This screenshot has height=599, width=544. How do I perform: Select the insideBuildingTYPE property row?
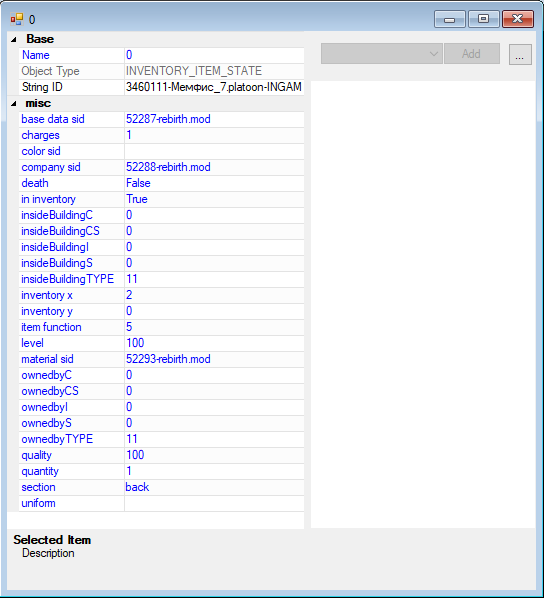(162, 279)
